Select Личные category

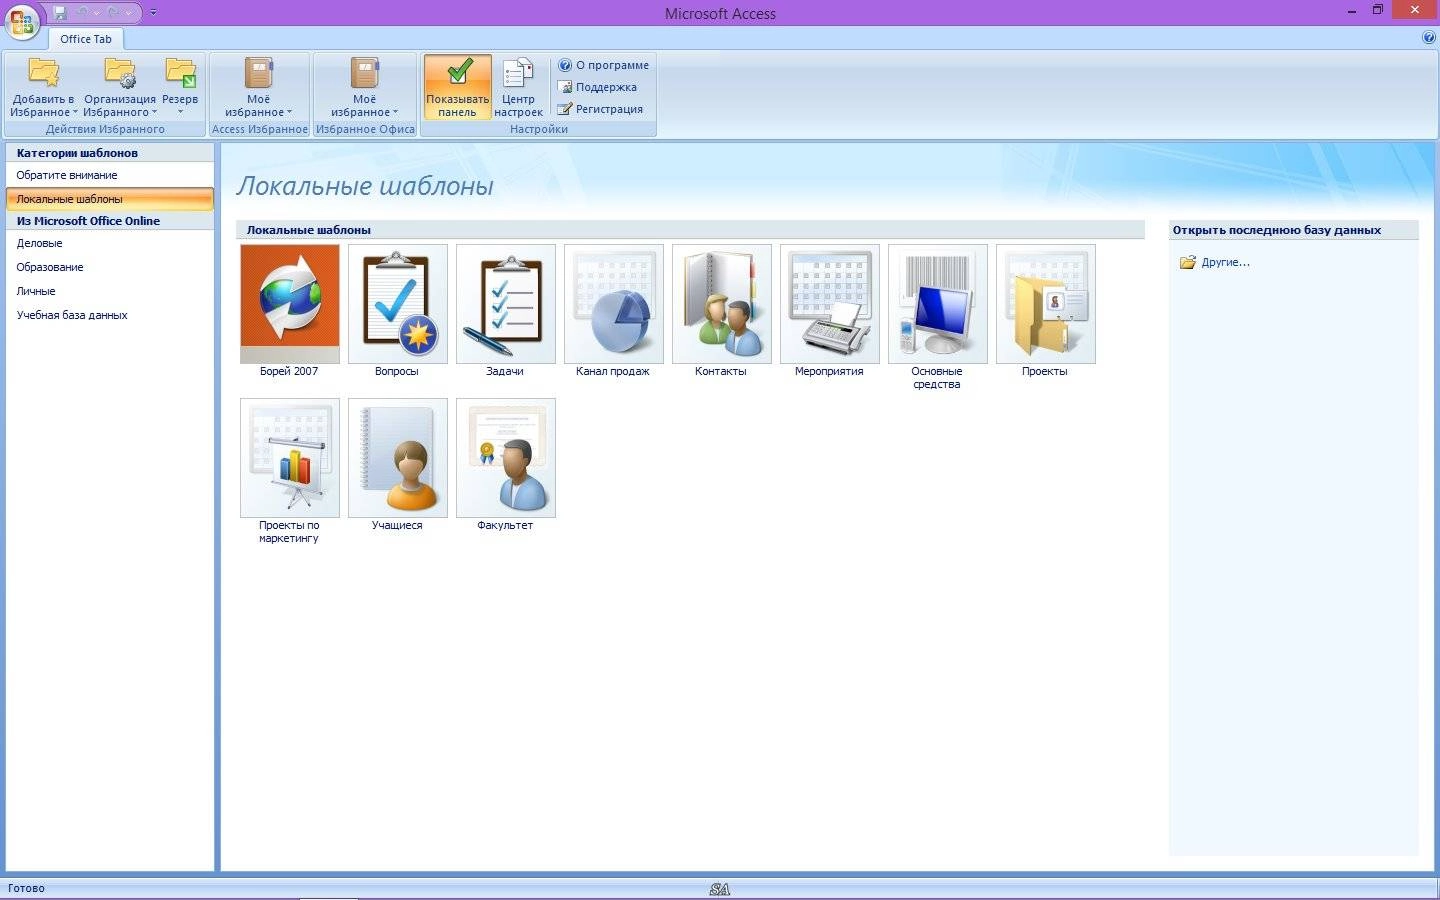tap(110, 291)
